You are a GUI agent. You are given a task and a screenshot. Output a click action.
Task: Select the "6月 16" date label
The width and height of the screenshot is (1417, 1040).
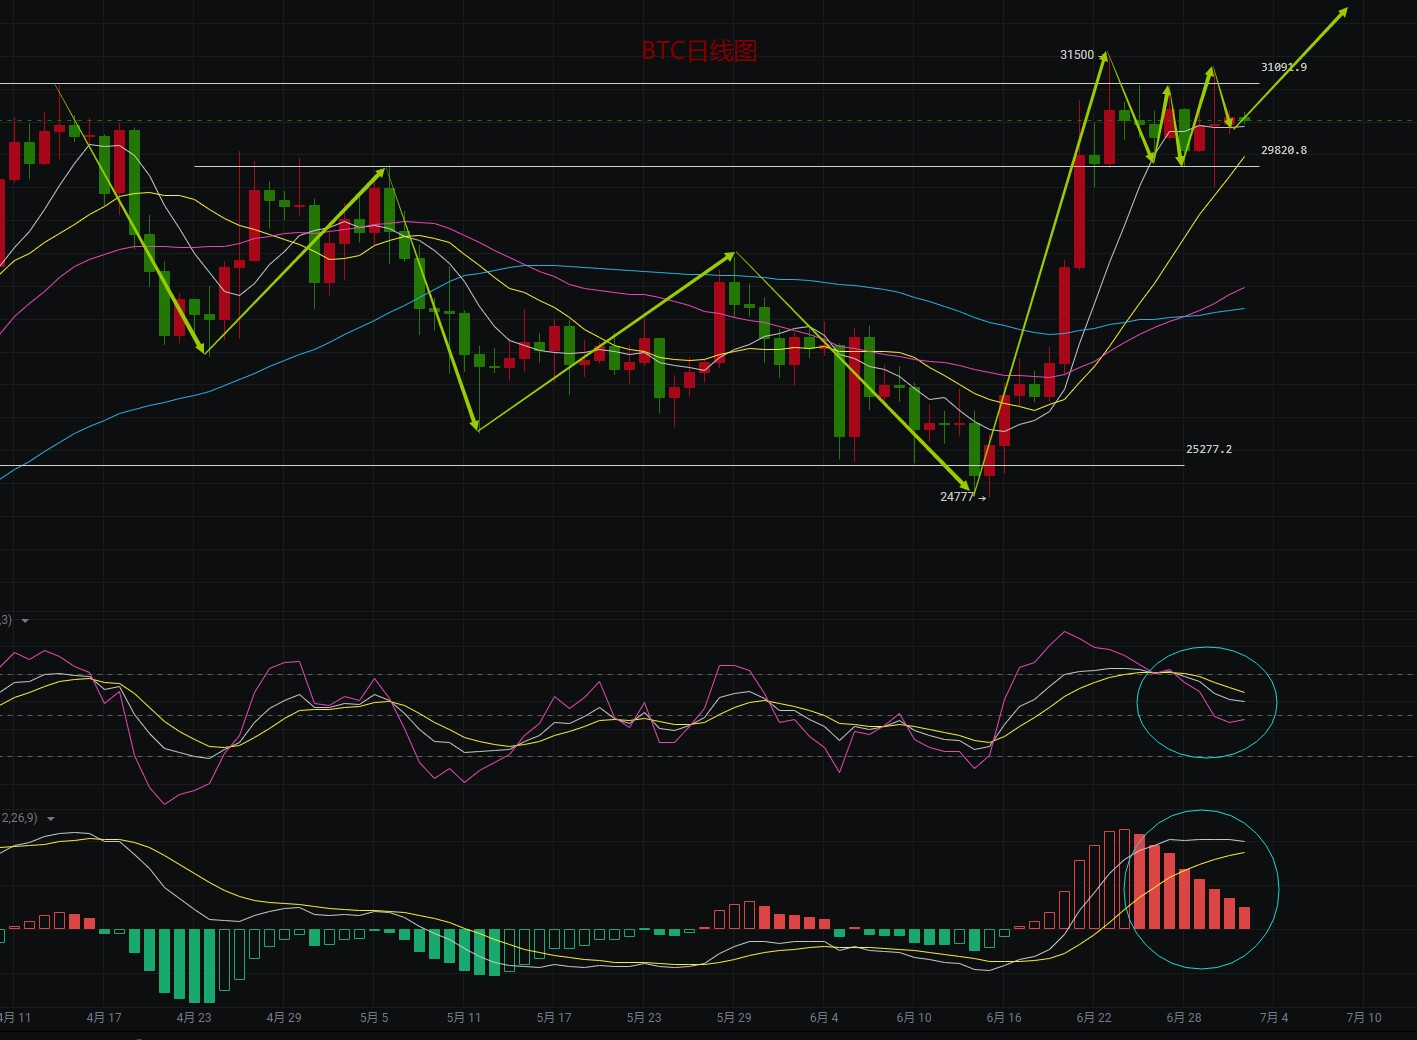pyautogui.click(x=1004, y=1018)
